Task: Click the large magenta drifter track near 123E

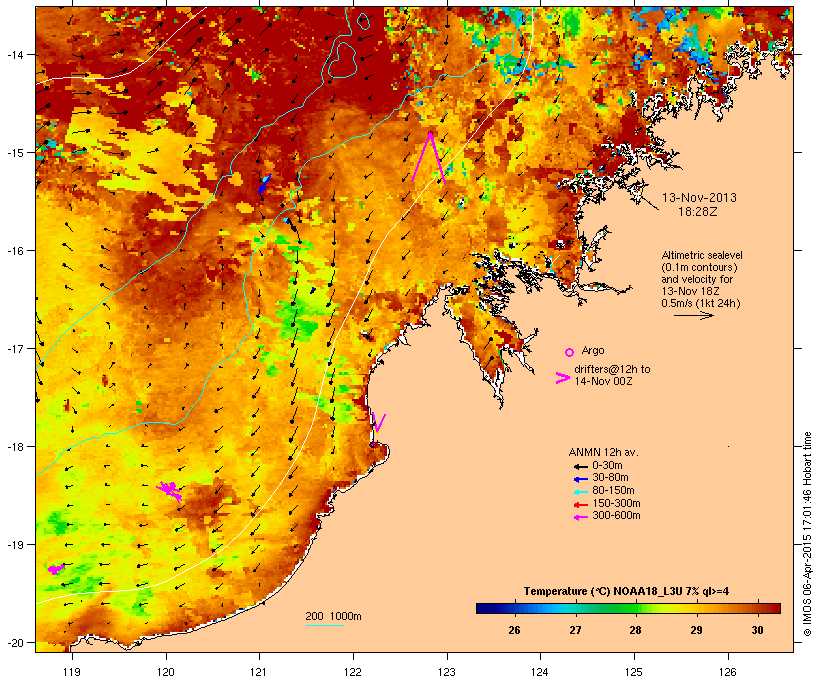Action: (x=428, y=158)
